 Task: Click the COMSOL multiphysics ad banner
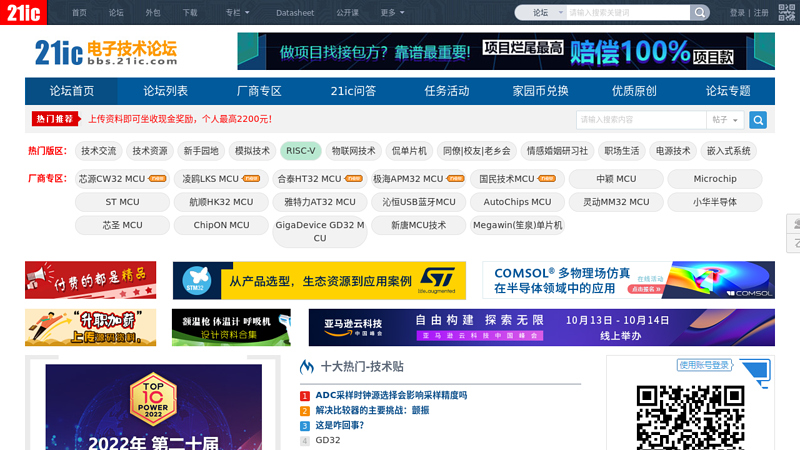point(629,280)
